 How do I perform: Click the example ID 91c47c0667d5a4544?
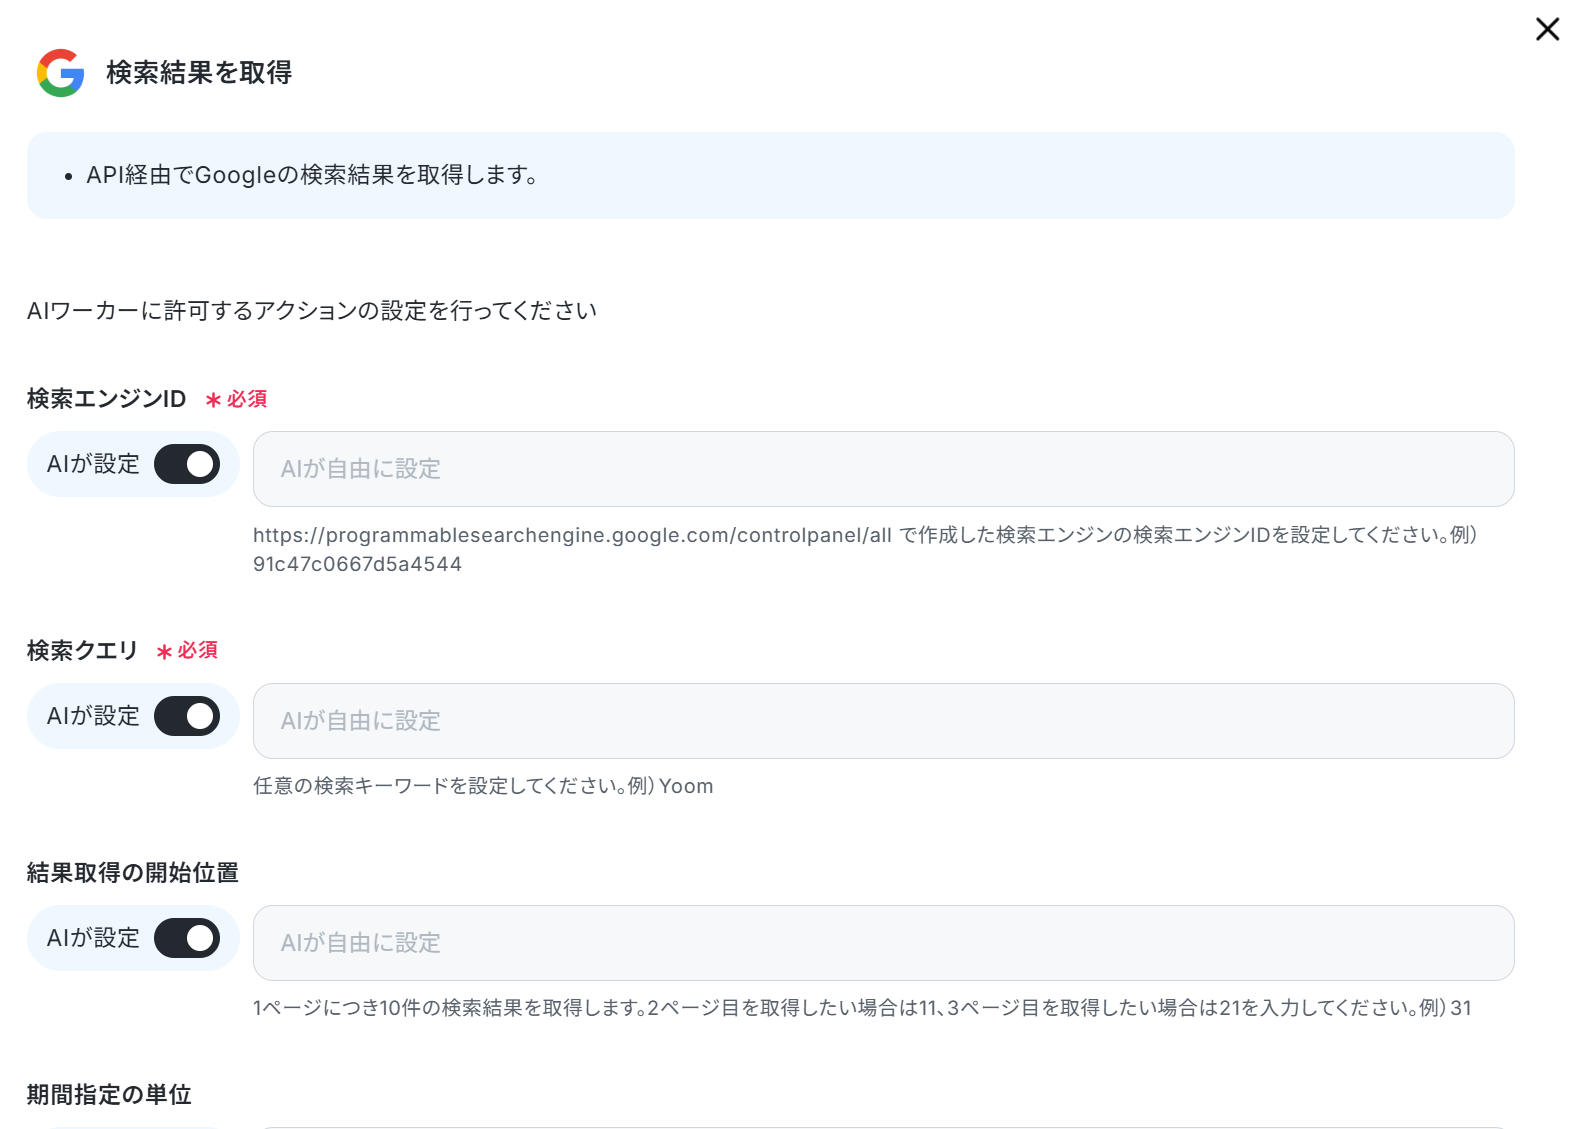(x=357, y=564)
